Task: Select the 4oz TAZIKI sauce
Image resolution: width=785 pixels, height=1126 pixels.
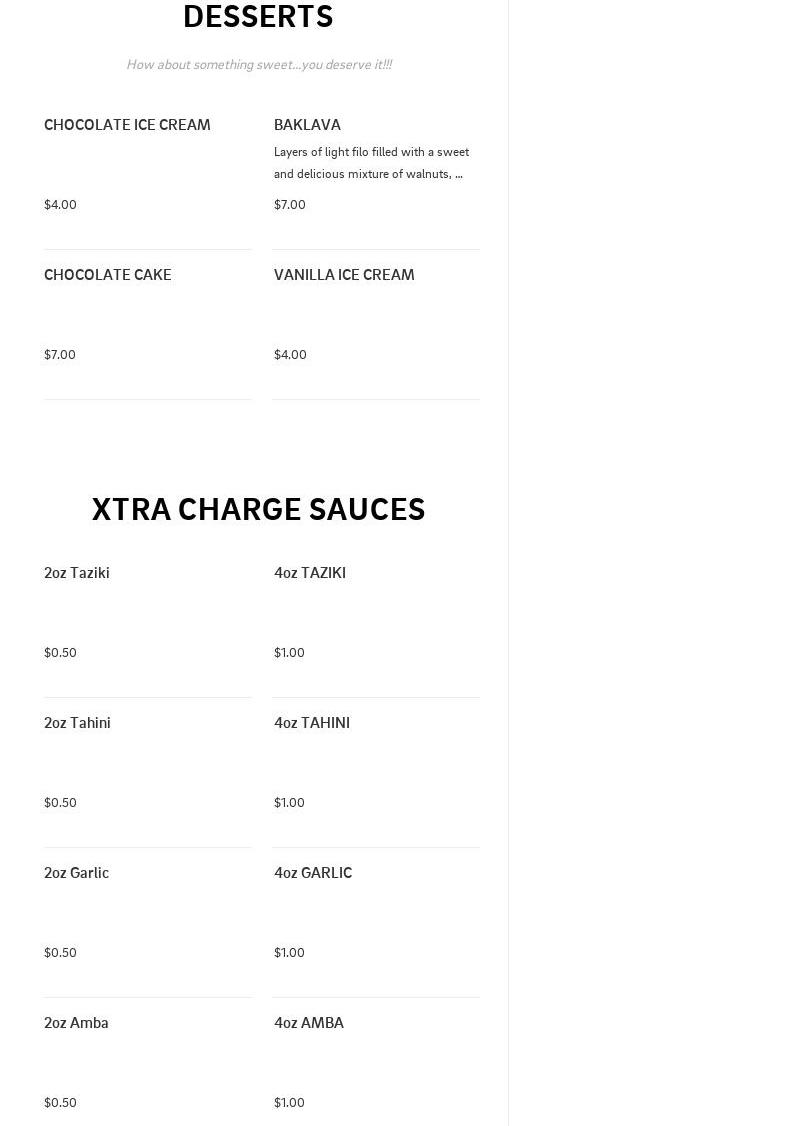Action: 310,573
